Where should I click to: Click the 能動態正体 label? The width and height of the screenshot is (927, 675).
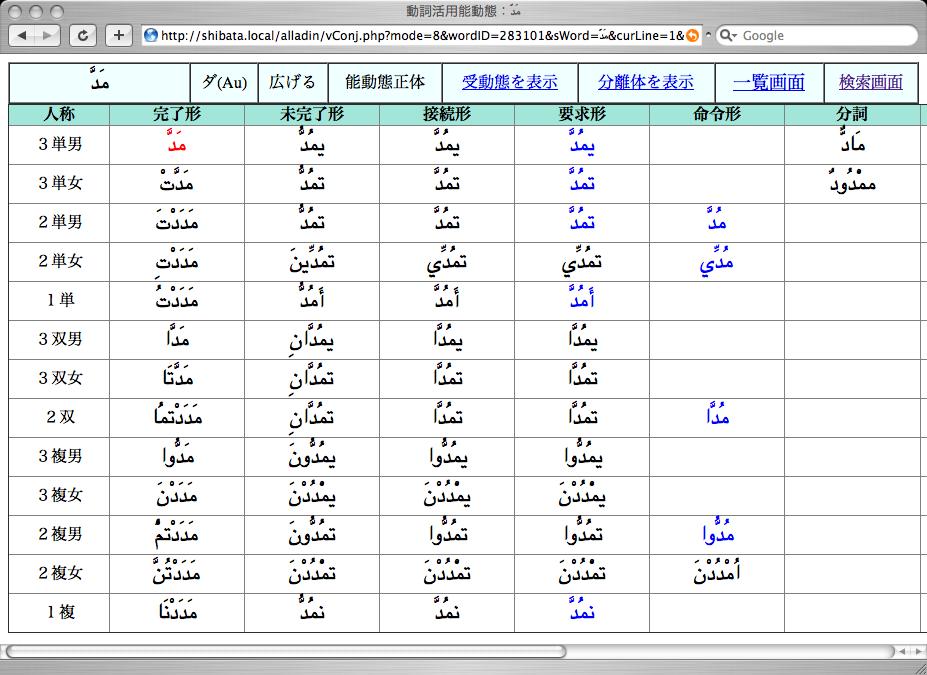(385, 82)
